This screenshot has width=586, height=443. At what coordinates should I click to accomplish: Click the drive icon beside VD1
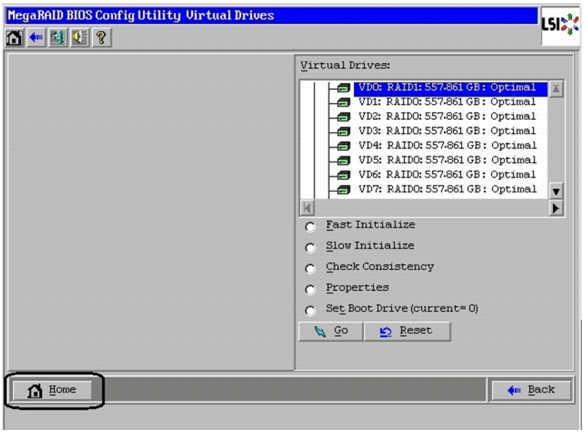pos(343,102)
